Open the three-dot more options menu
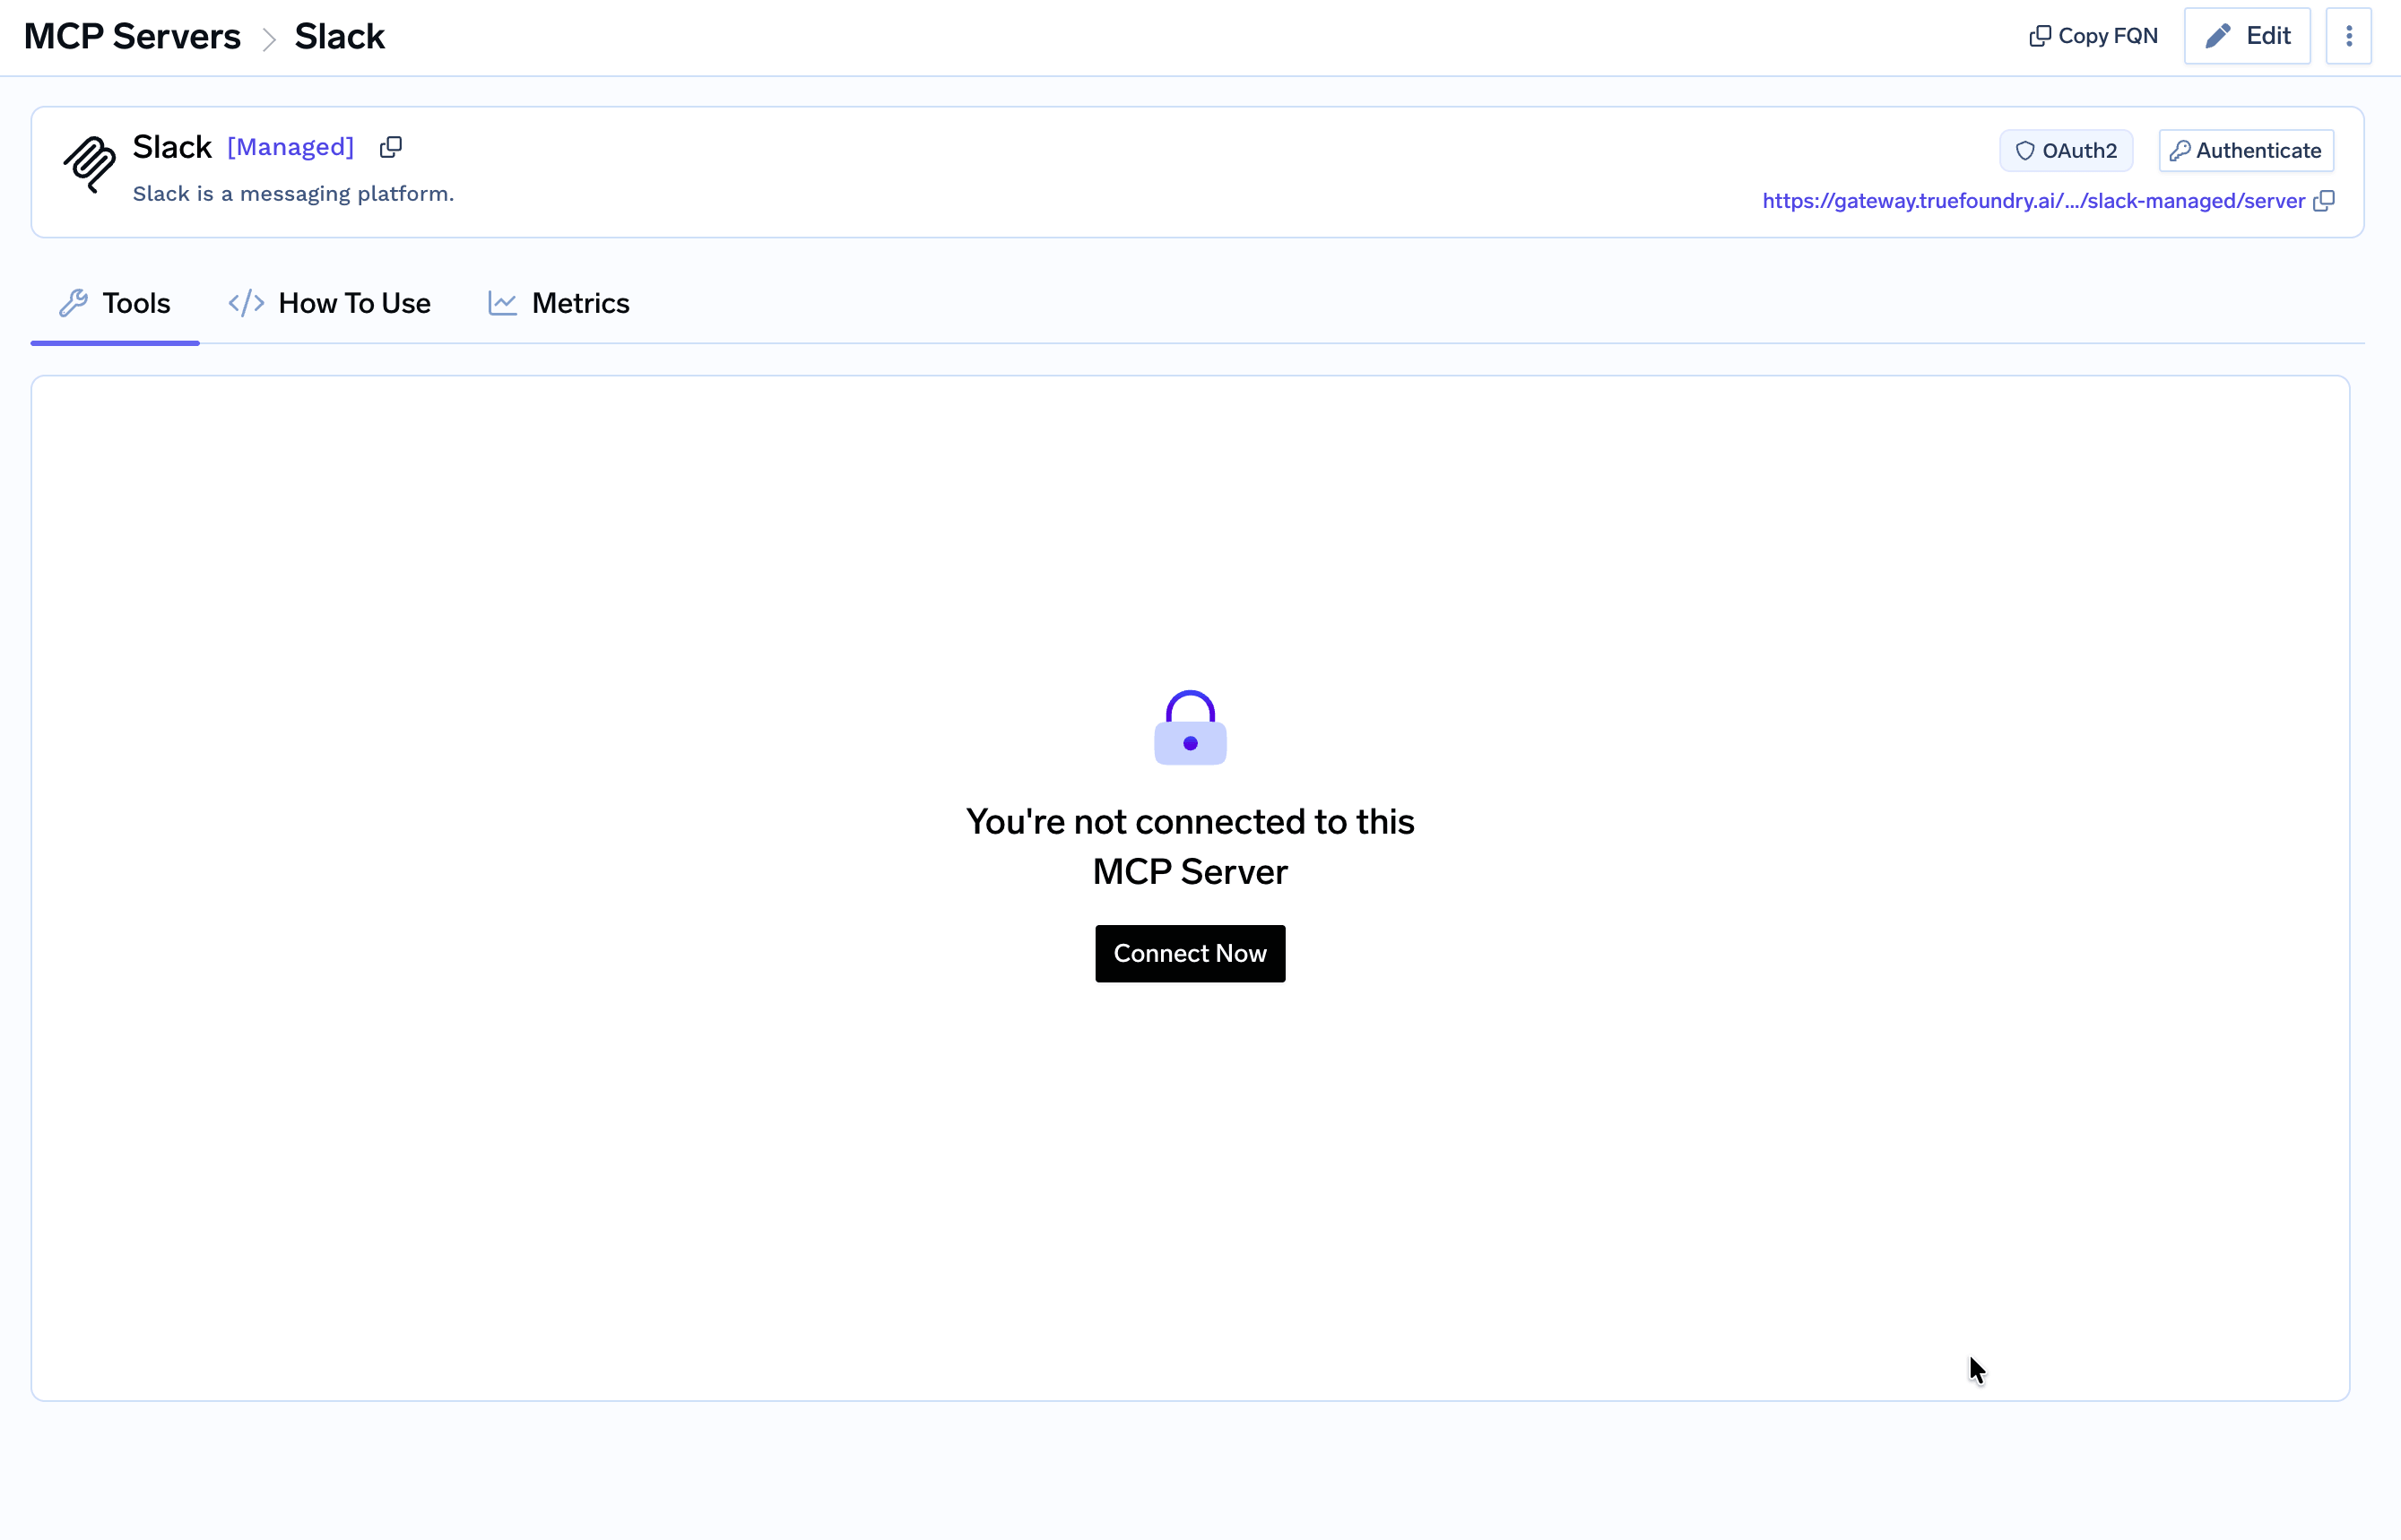Viewport: 2401px width, 1540px height. pyautogui.click(x=2349, y=36)
